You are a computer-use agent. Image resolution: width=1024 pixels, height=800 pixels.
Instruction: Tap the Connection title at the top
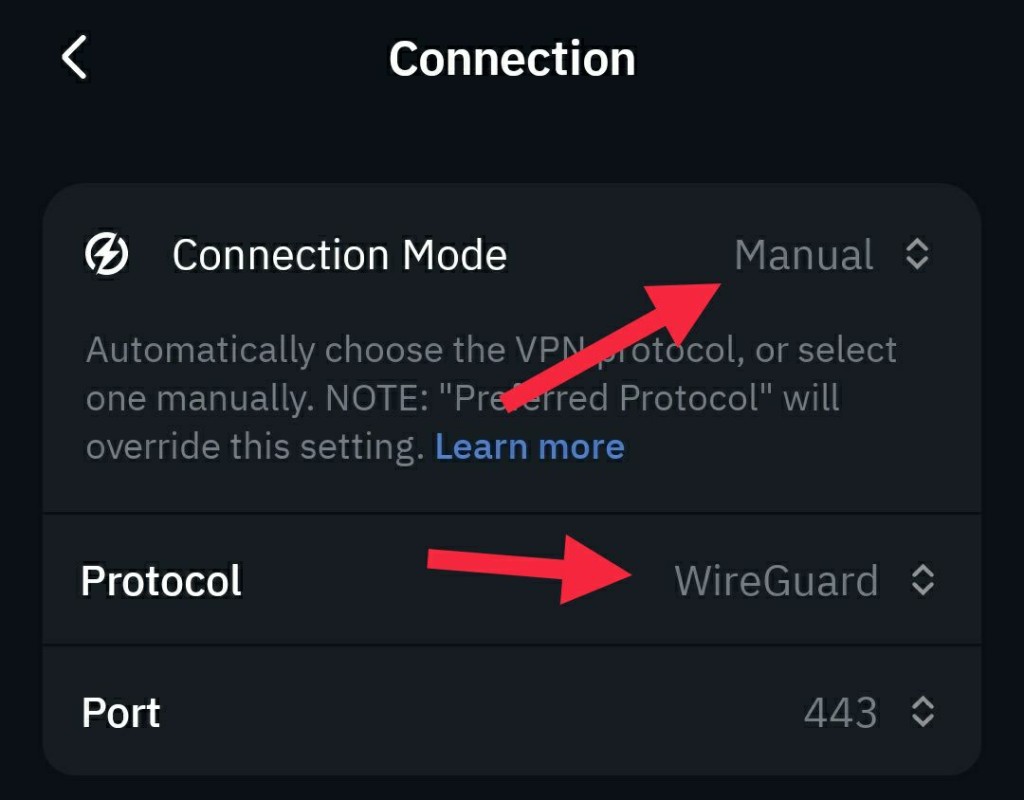pos(512,58)
